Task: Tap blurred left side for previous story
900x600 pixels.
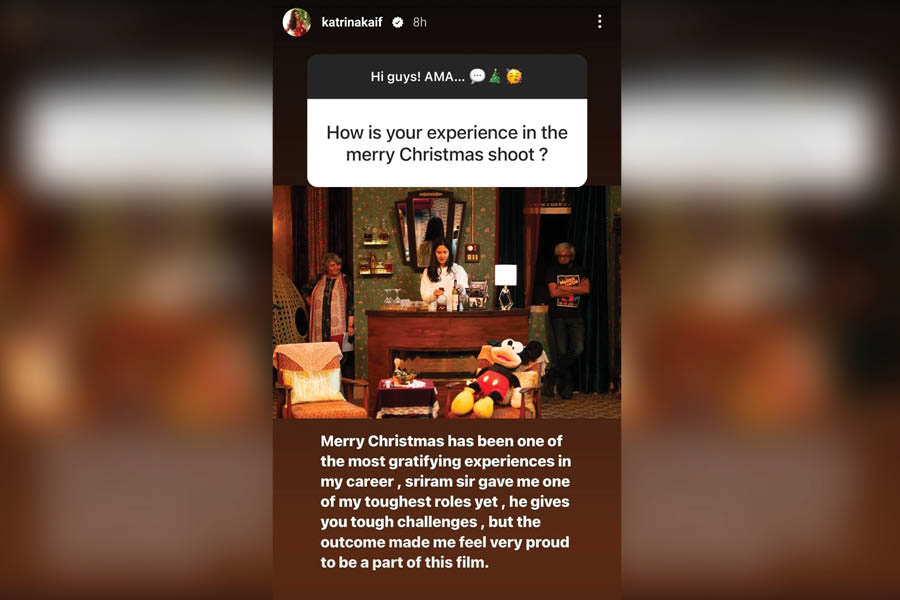Action: pyautogui.click(x=136, y=300)
